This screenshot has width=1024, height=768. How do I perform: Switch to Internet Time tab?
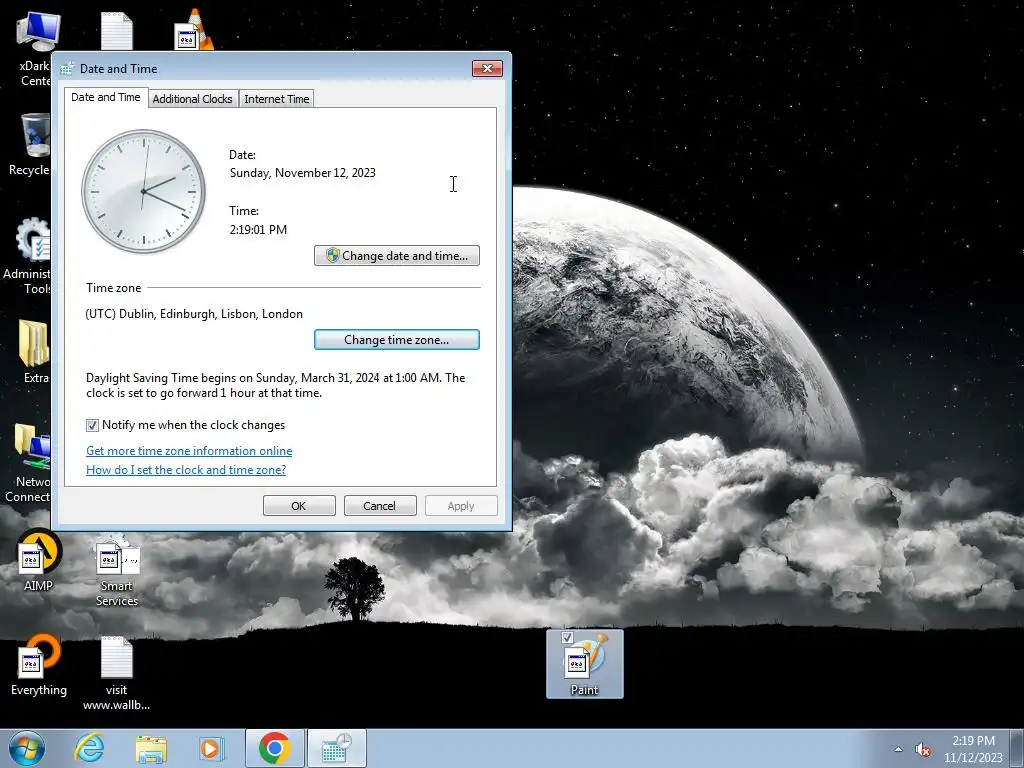coord(277,99)
